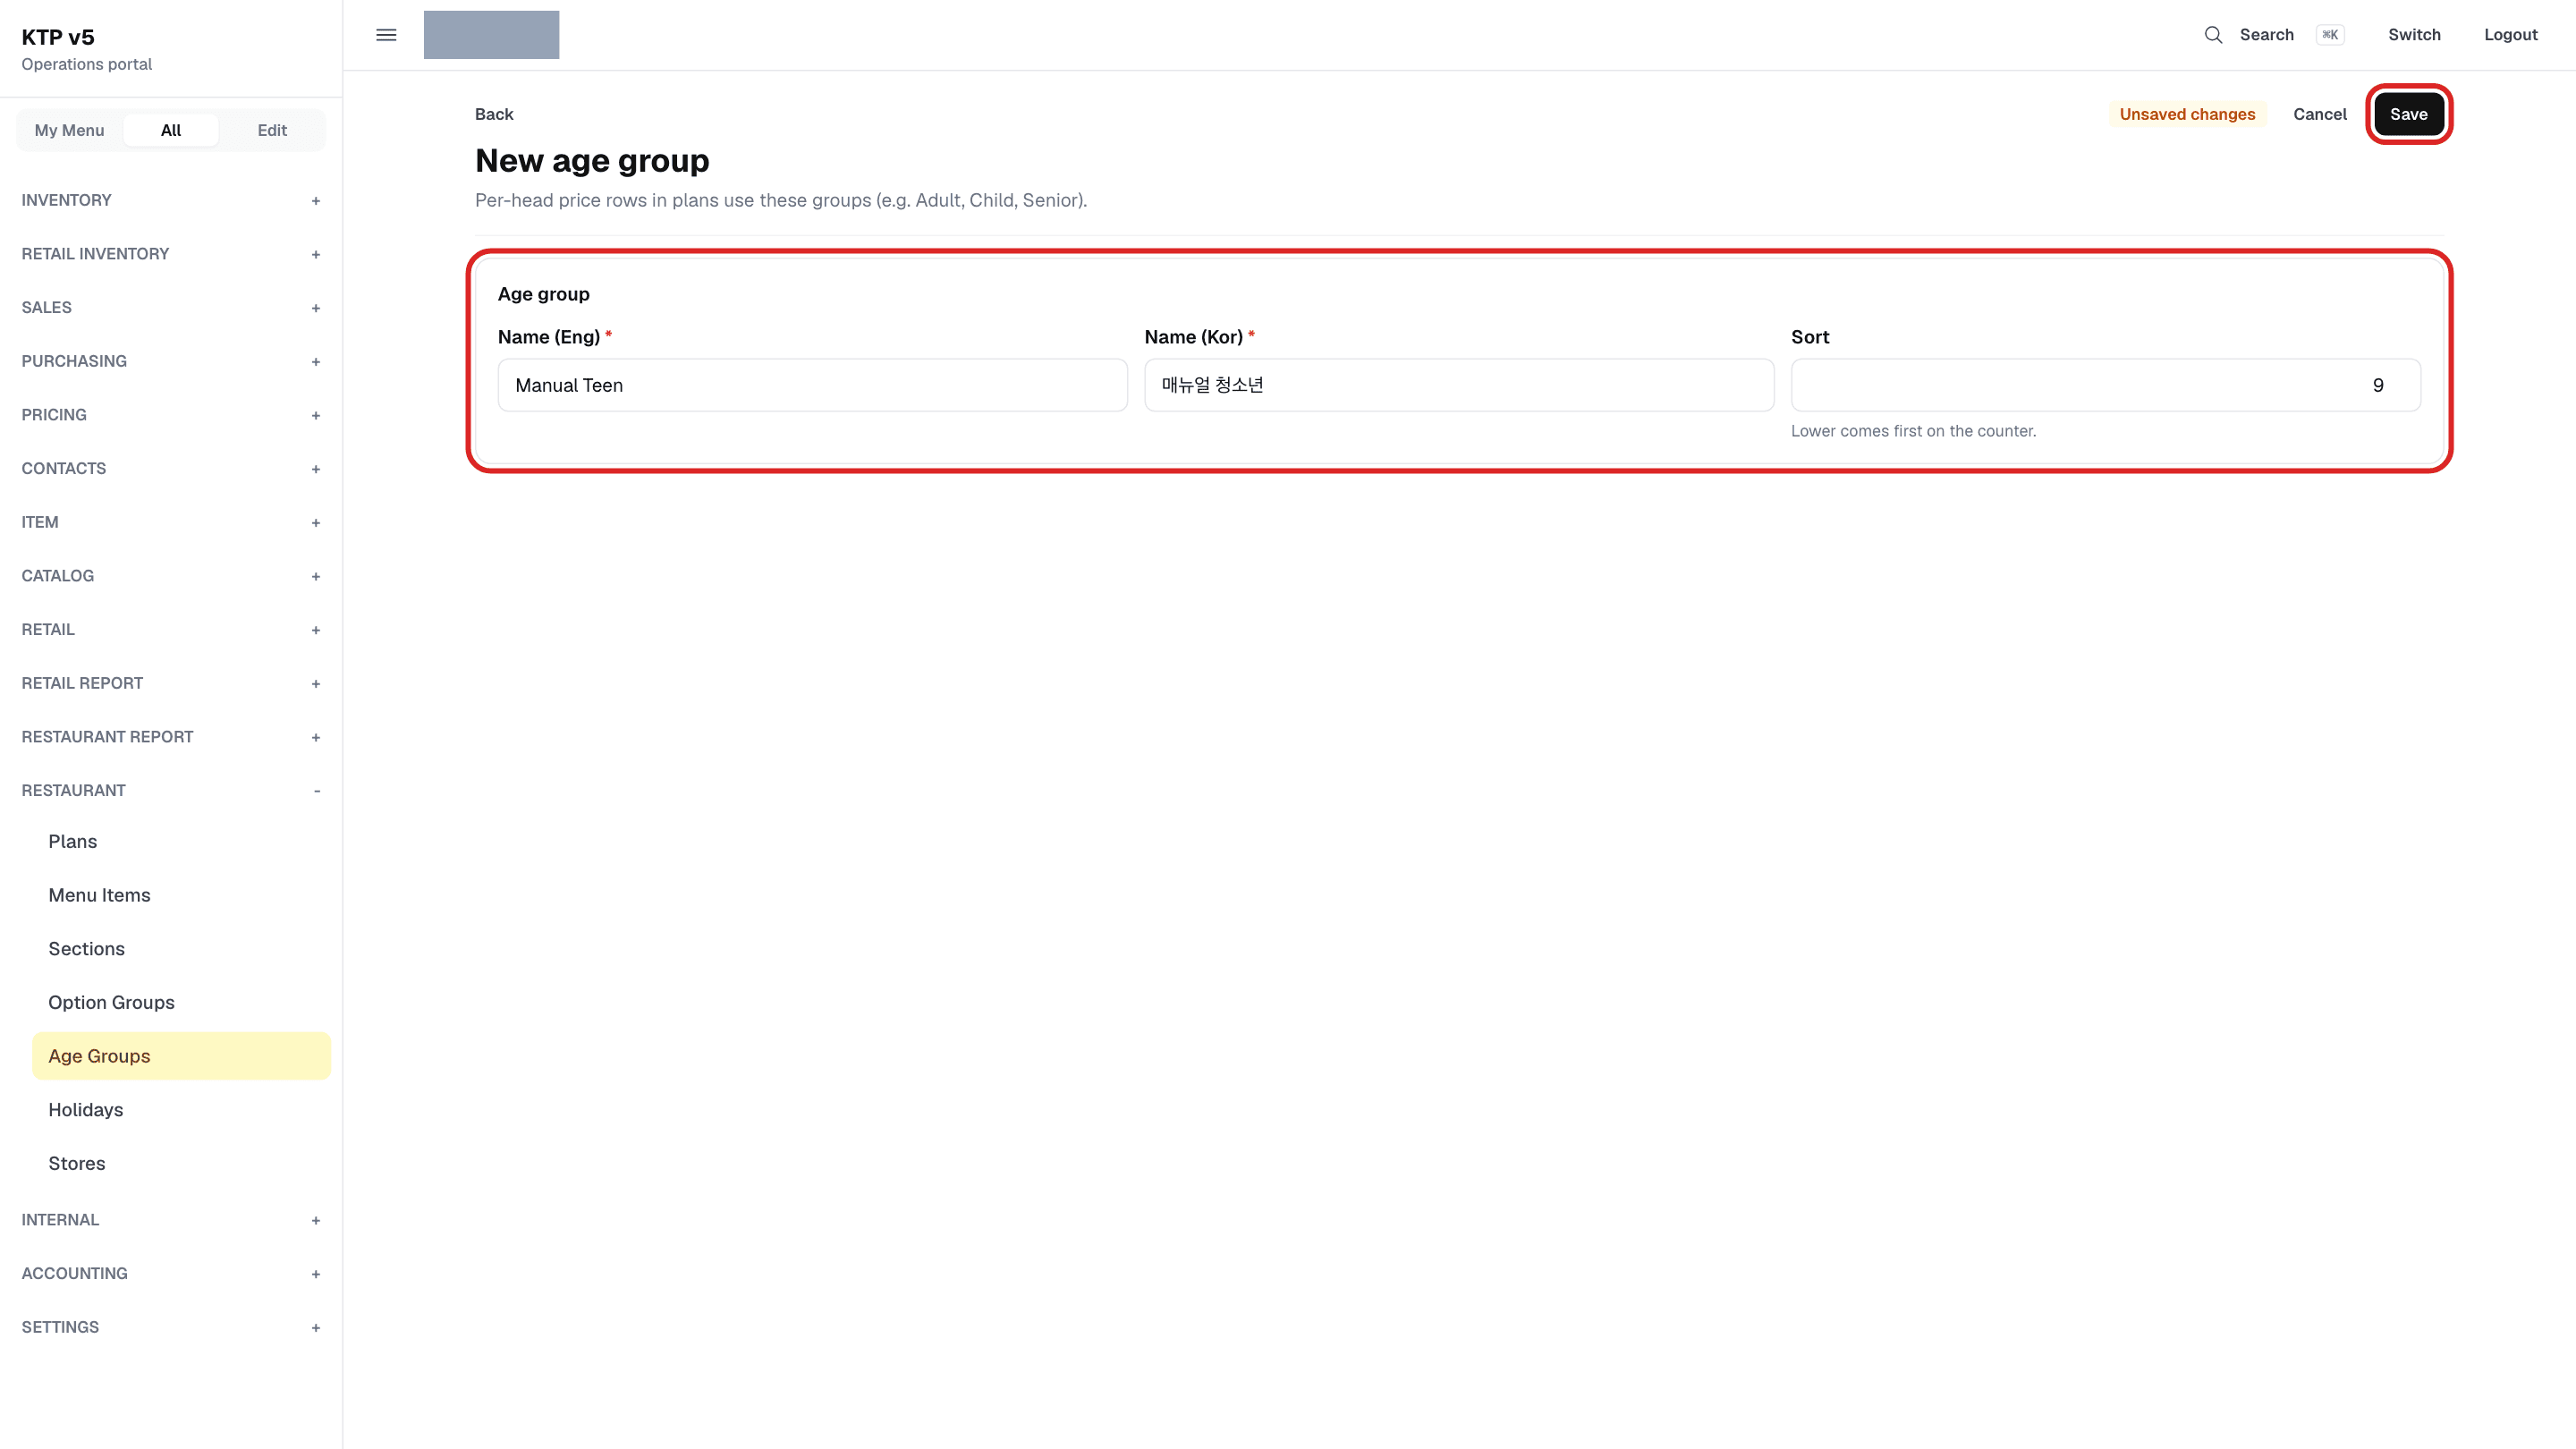Image resolution: width=2576 pixels, height=1449 pixels.
Task: Expand the INTERNAL section
Action: point(171,1220)
